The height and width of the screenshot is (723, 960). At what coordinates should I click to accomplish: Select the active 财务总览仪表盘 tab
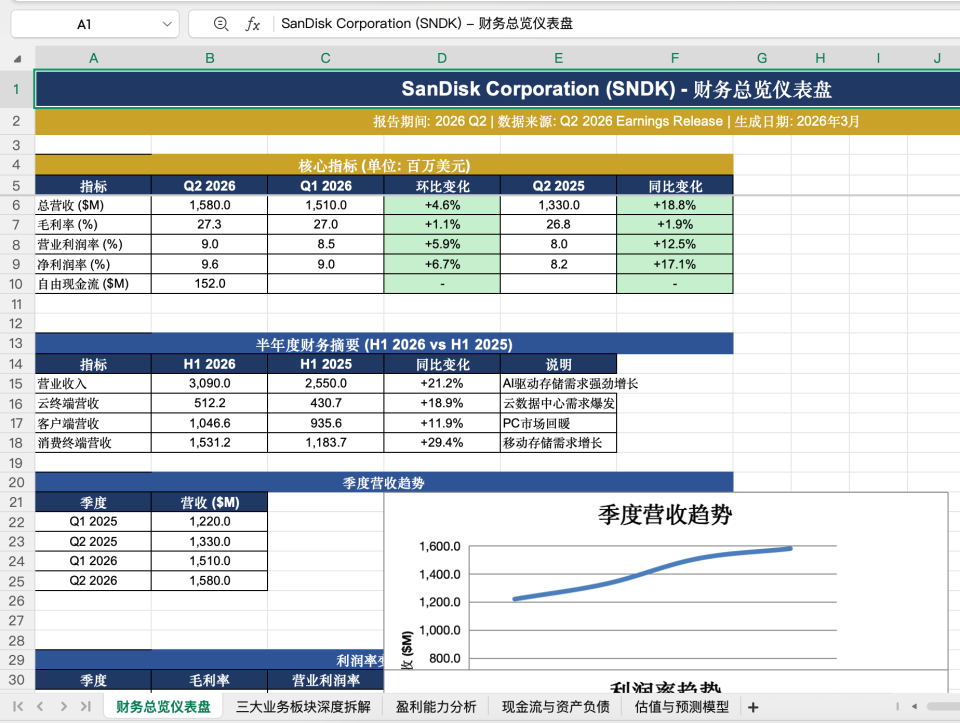coord(162,706)
